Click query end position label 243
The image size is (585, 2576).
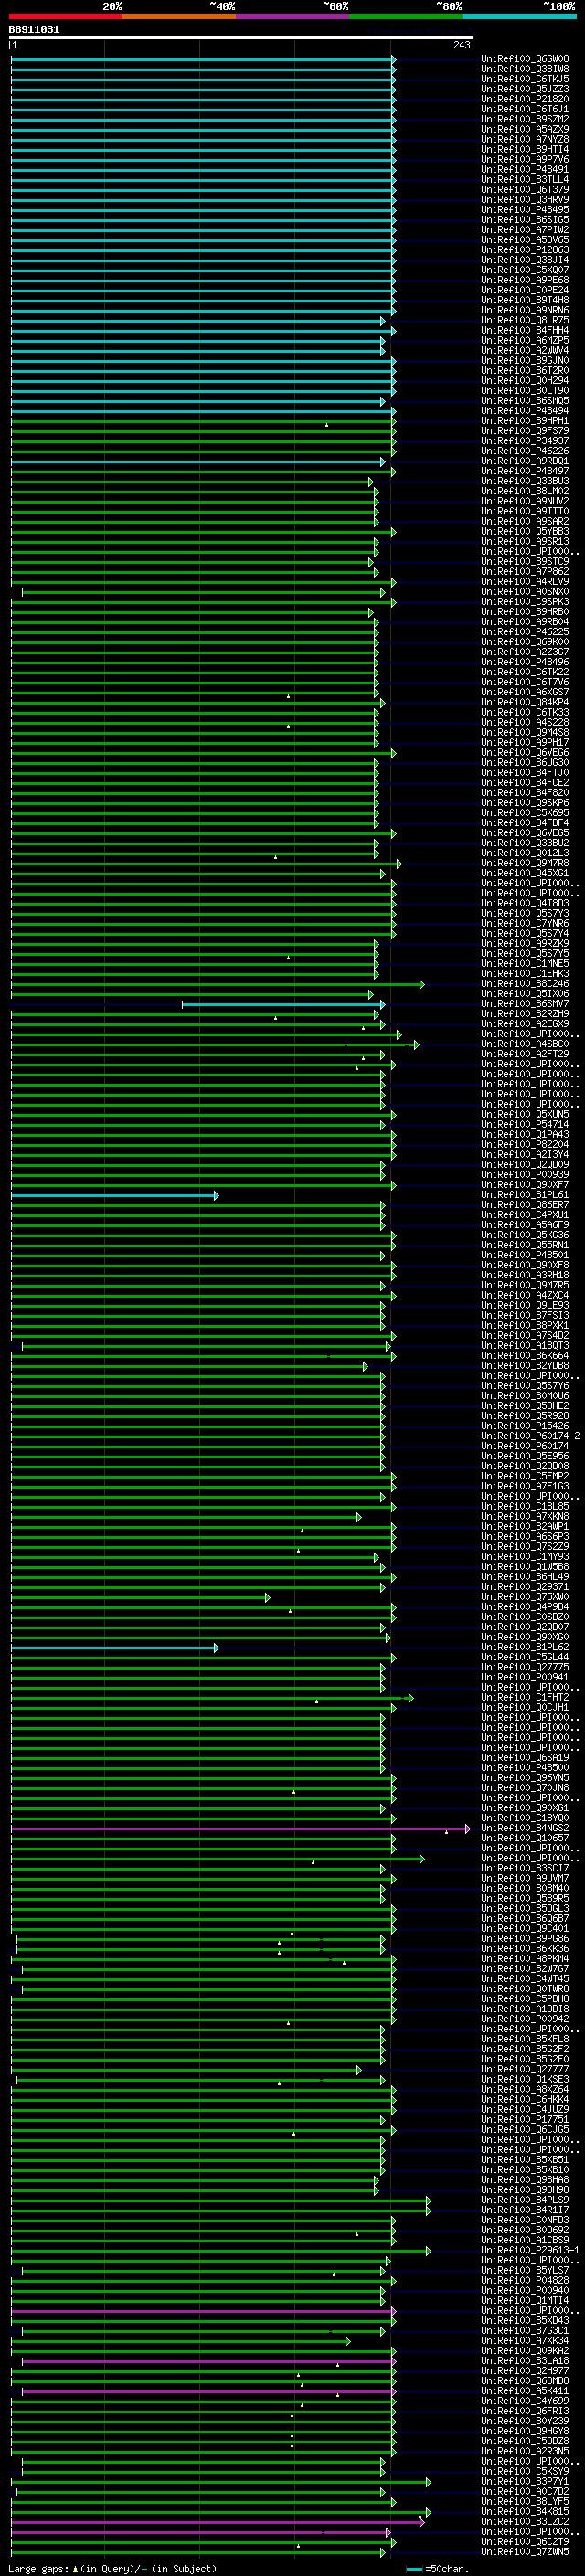(462, 45)
